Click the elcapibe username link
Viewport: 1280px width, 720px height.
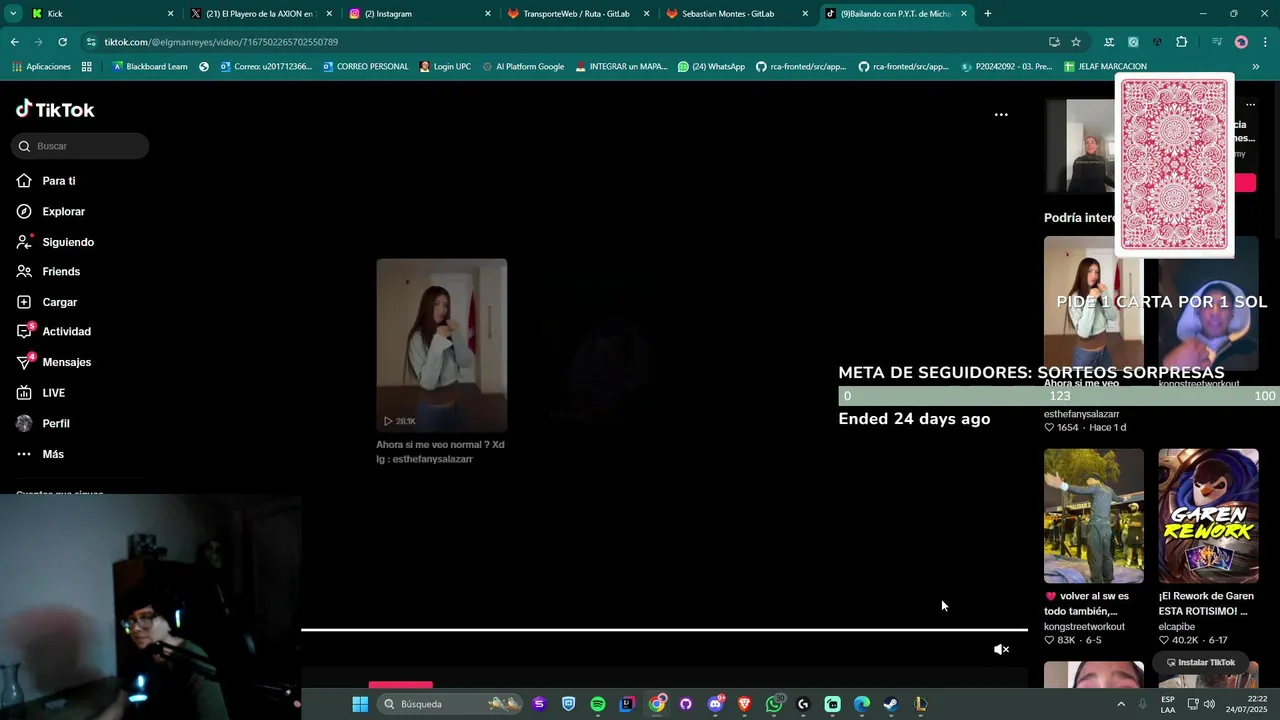pos(1177,627)
